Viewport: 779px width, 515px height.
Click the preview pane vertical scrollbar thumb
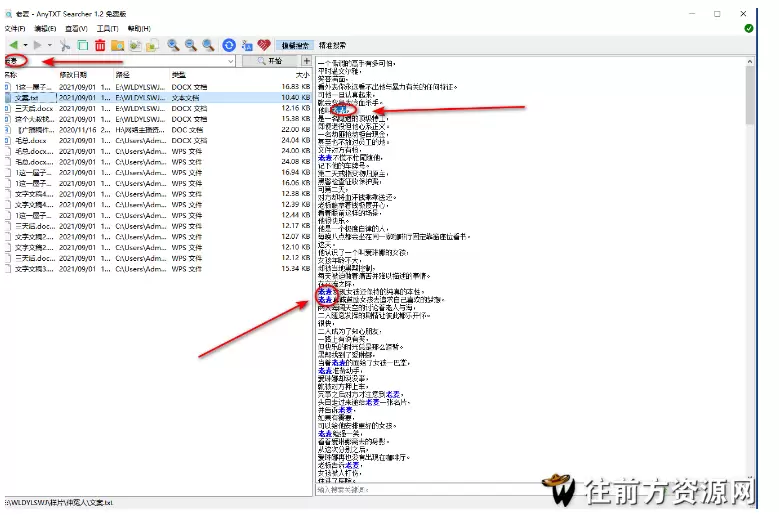click(x=750, y=95)
